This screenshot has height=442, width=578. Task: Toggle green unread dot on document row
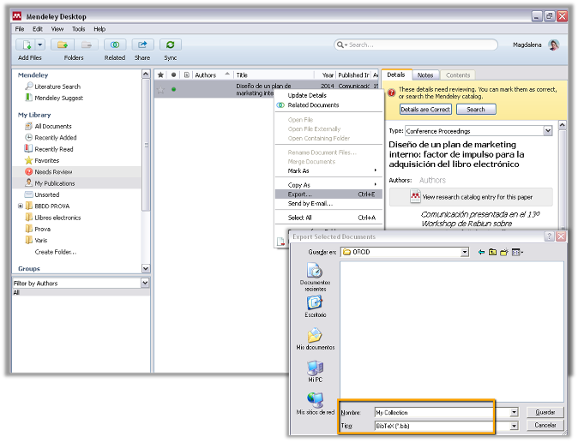(x=174, y=89)
